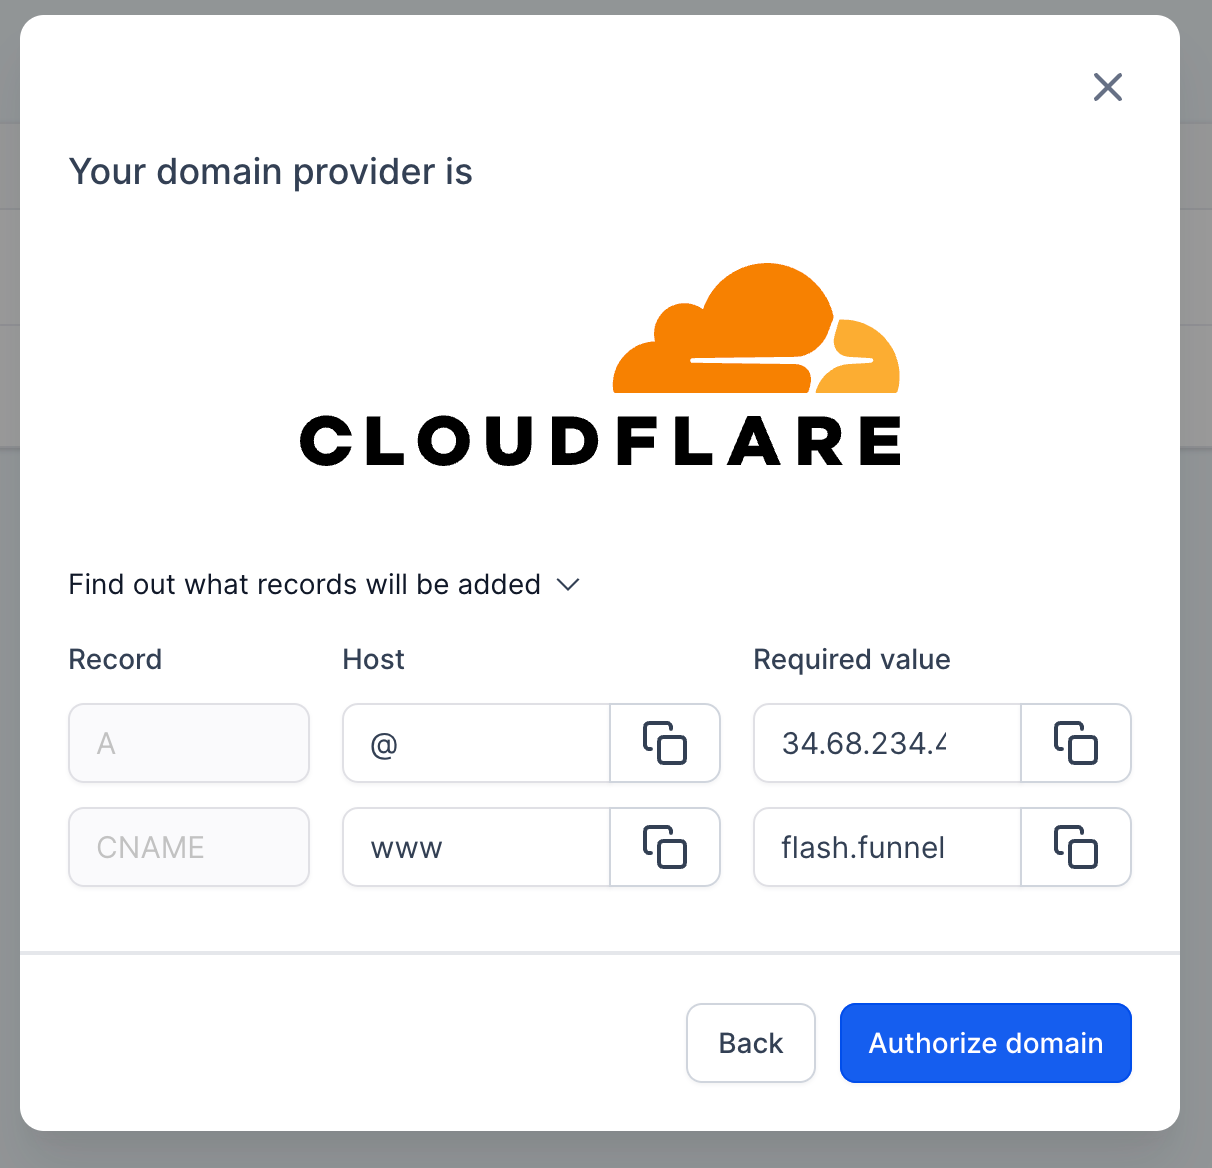Go back with the Back button
The height and width of the screenshot is (1168, 1212).
(751, 1043)
